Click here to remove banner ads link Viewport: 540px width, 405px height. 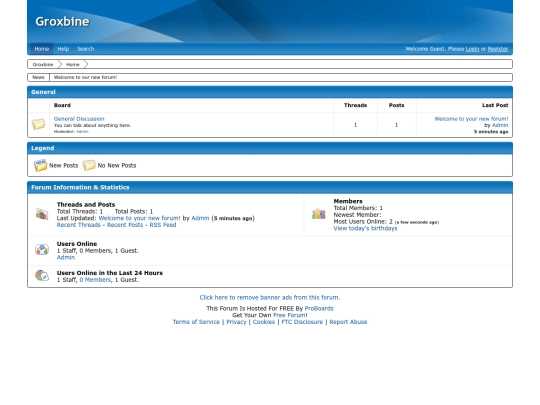270,297
